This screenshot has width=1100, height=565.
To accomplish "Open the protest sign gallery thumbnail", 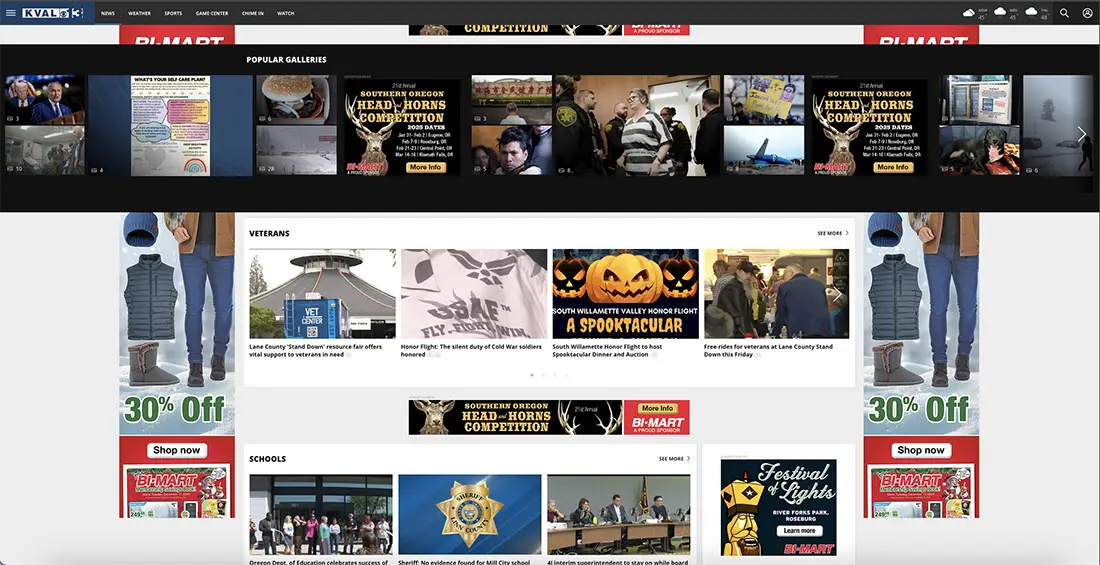I will click(764, 100).
